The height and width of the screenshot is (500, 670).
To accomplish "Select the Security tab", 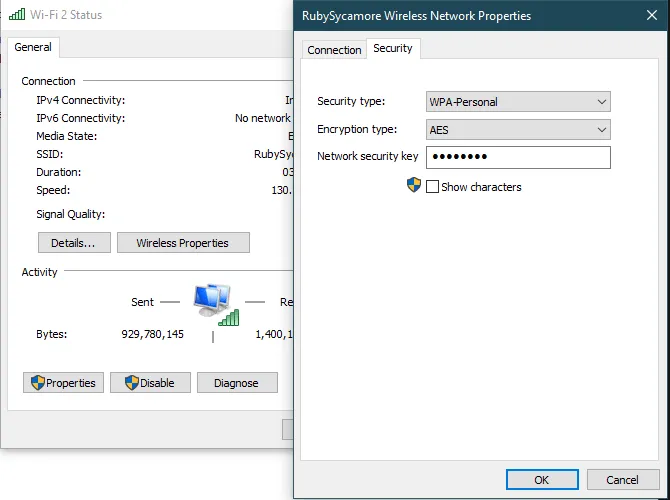I will 392,48.
